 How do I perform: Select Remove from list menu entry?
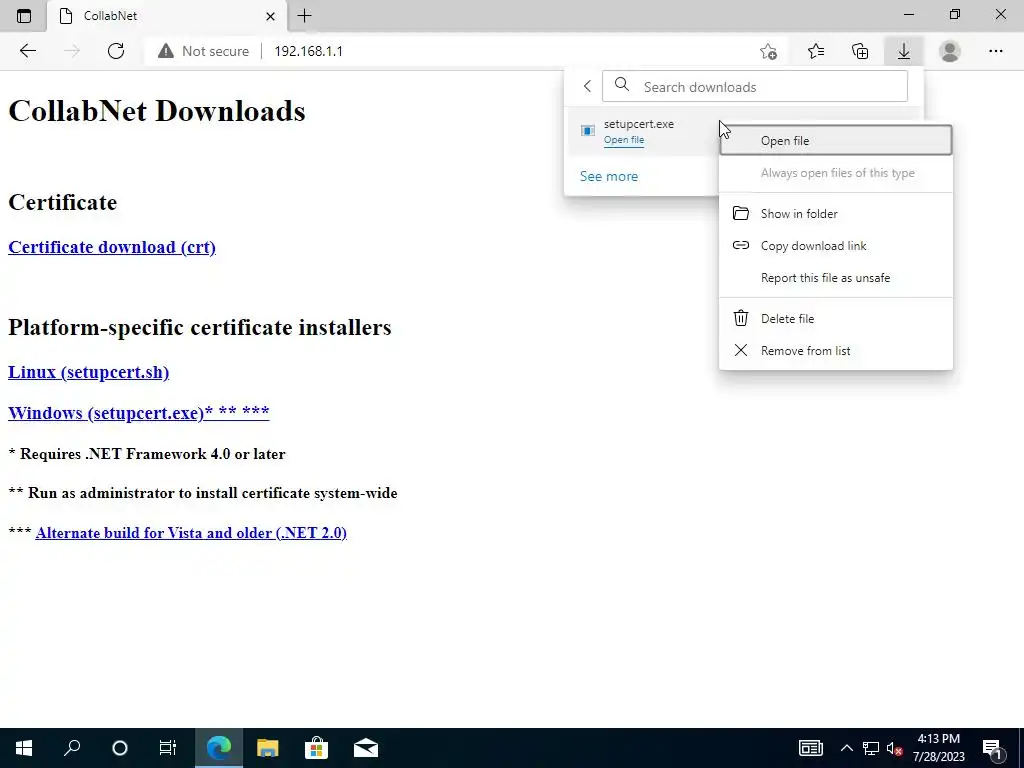(x=835, y=351)
